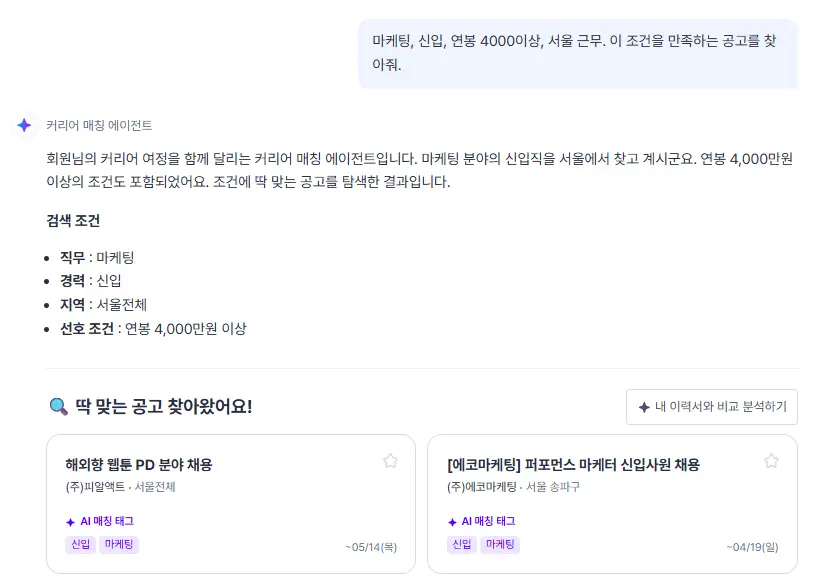Screen dimensions: 821x578
Task: Select the 마케팅 tag on 웹툰 PD card
Action: pos(119,545)
